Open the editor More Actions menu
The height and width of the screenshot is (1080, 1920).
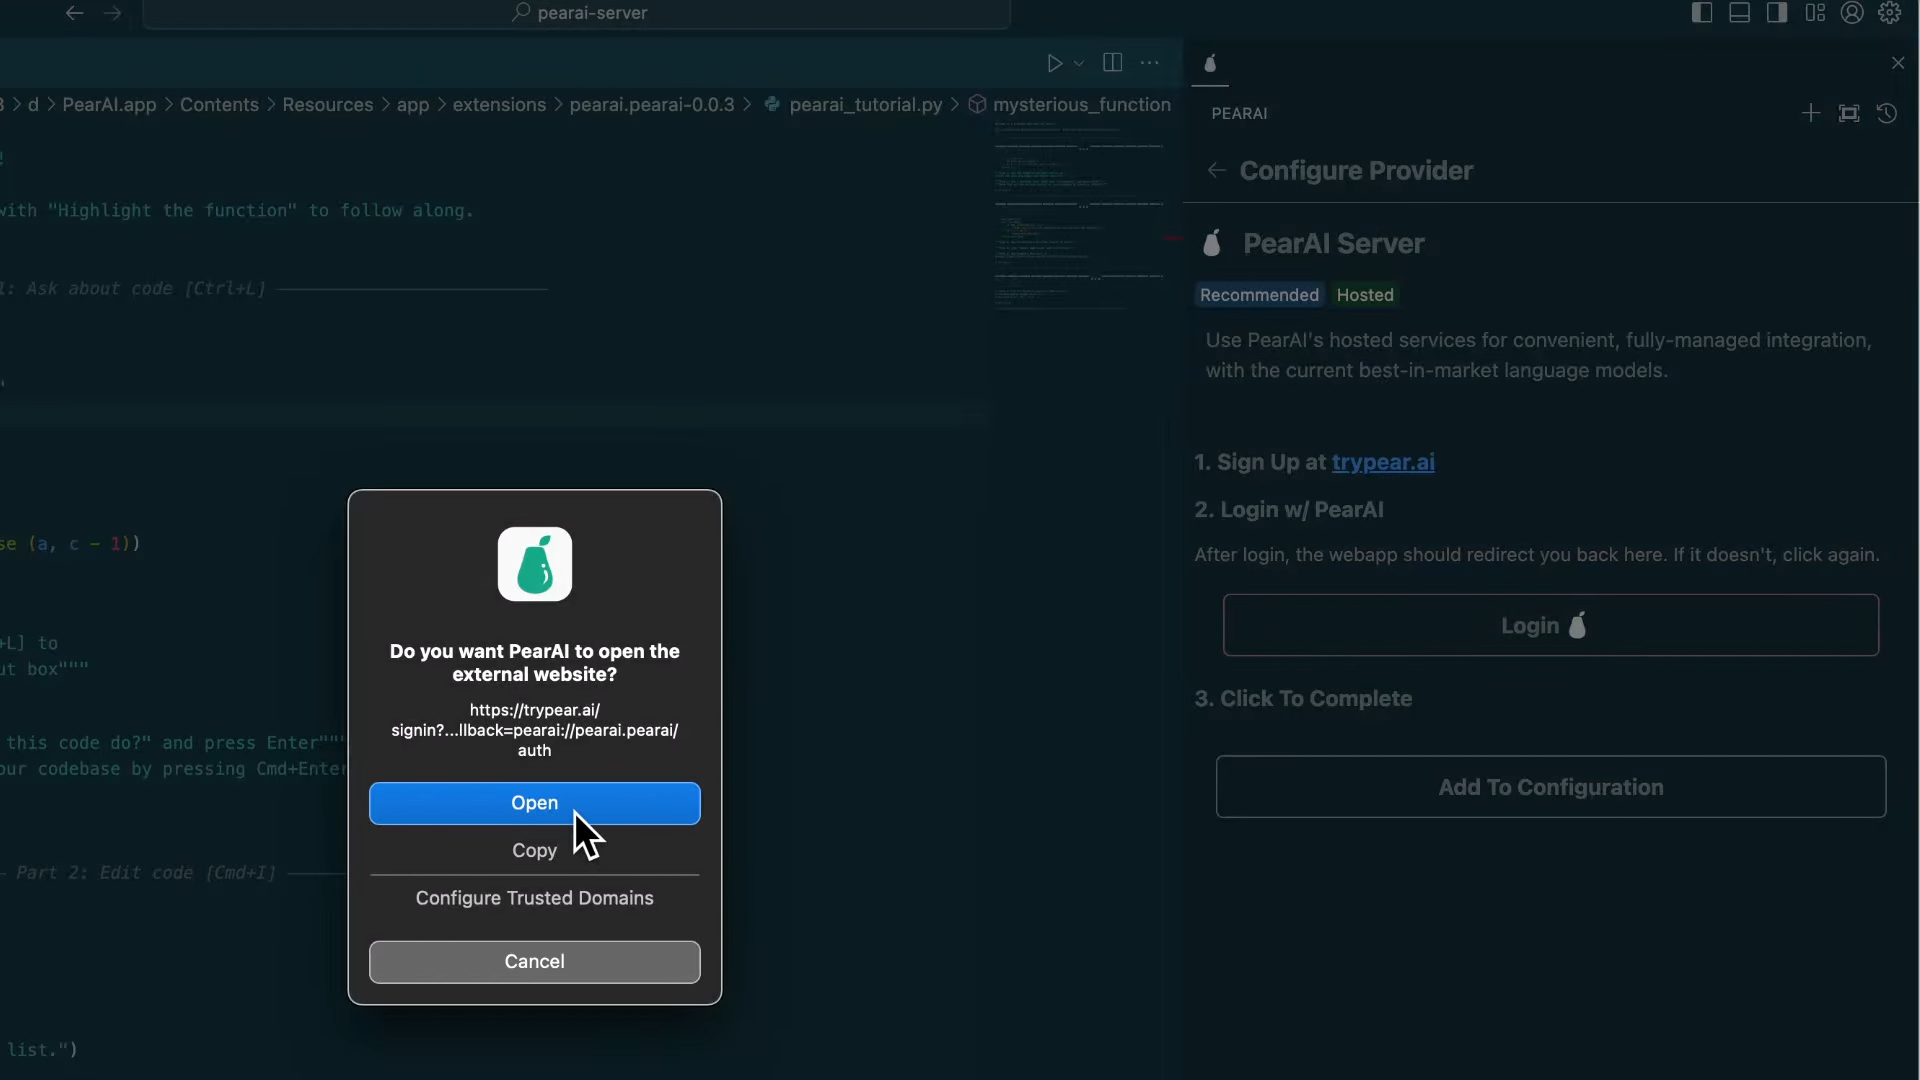point(1150,63)
